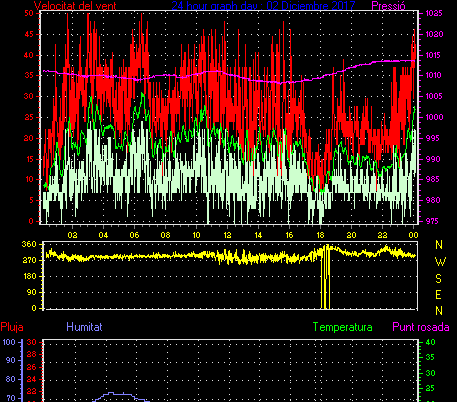
Task: Click the 18 hour tick label
Action: click(320, 235)
